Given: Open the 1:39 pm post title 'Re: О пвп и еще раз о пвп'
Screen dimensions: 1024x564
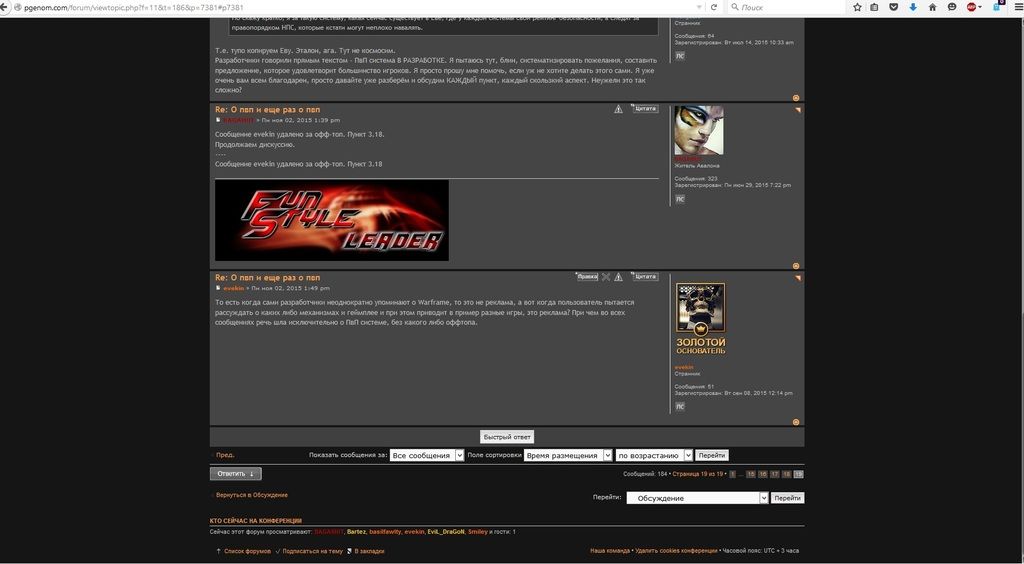Looking at the screenshot, I should click(x=268, y=110).
